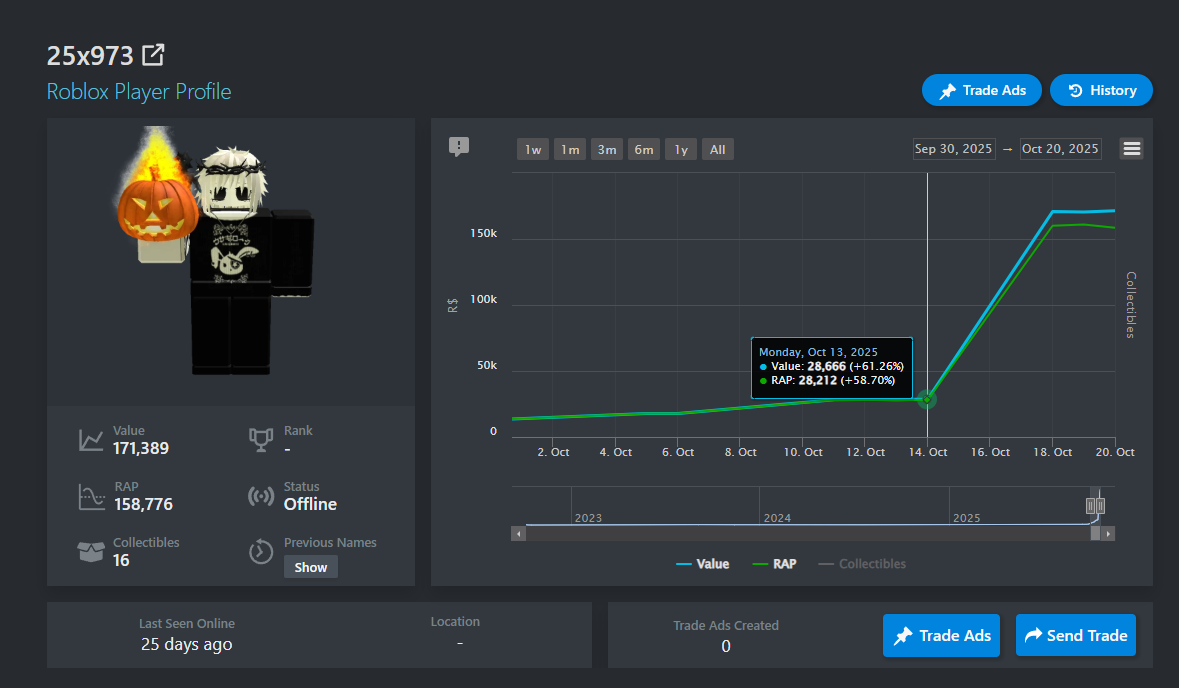The height and width of the screenshot is (688, 1179).
Task: Click the 14. Oct axis label
Action: pyautogui.click(x=928, y=452)
